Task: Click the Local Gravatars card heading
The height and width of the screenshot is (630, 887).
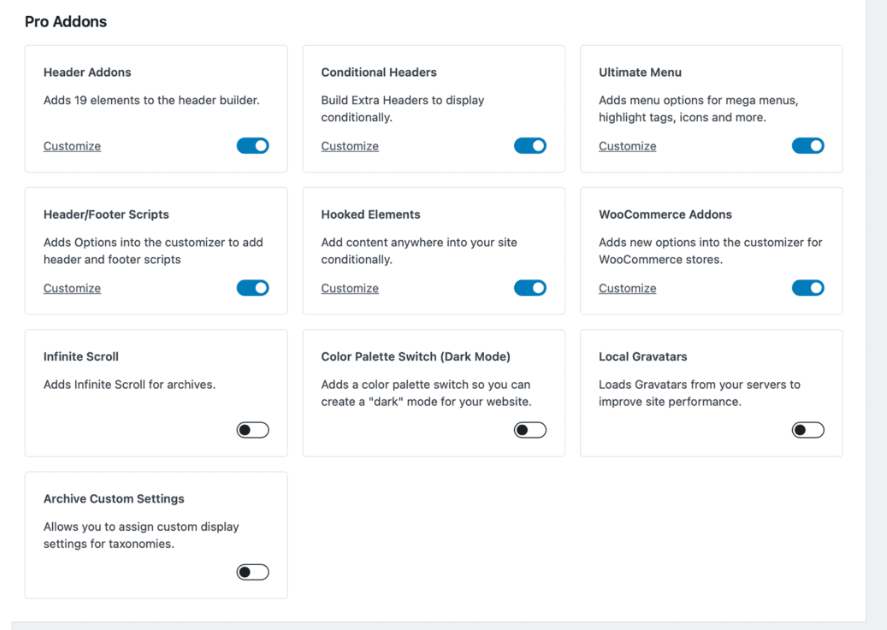Action: tap(643, 357)
